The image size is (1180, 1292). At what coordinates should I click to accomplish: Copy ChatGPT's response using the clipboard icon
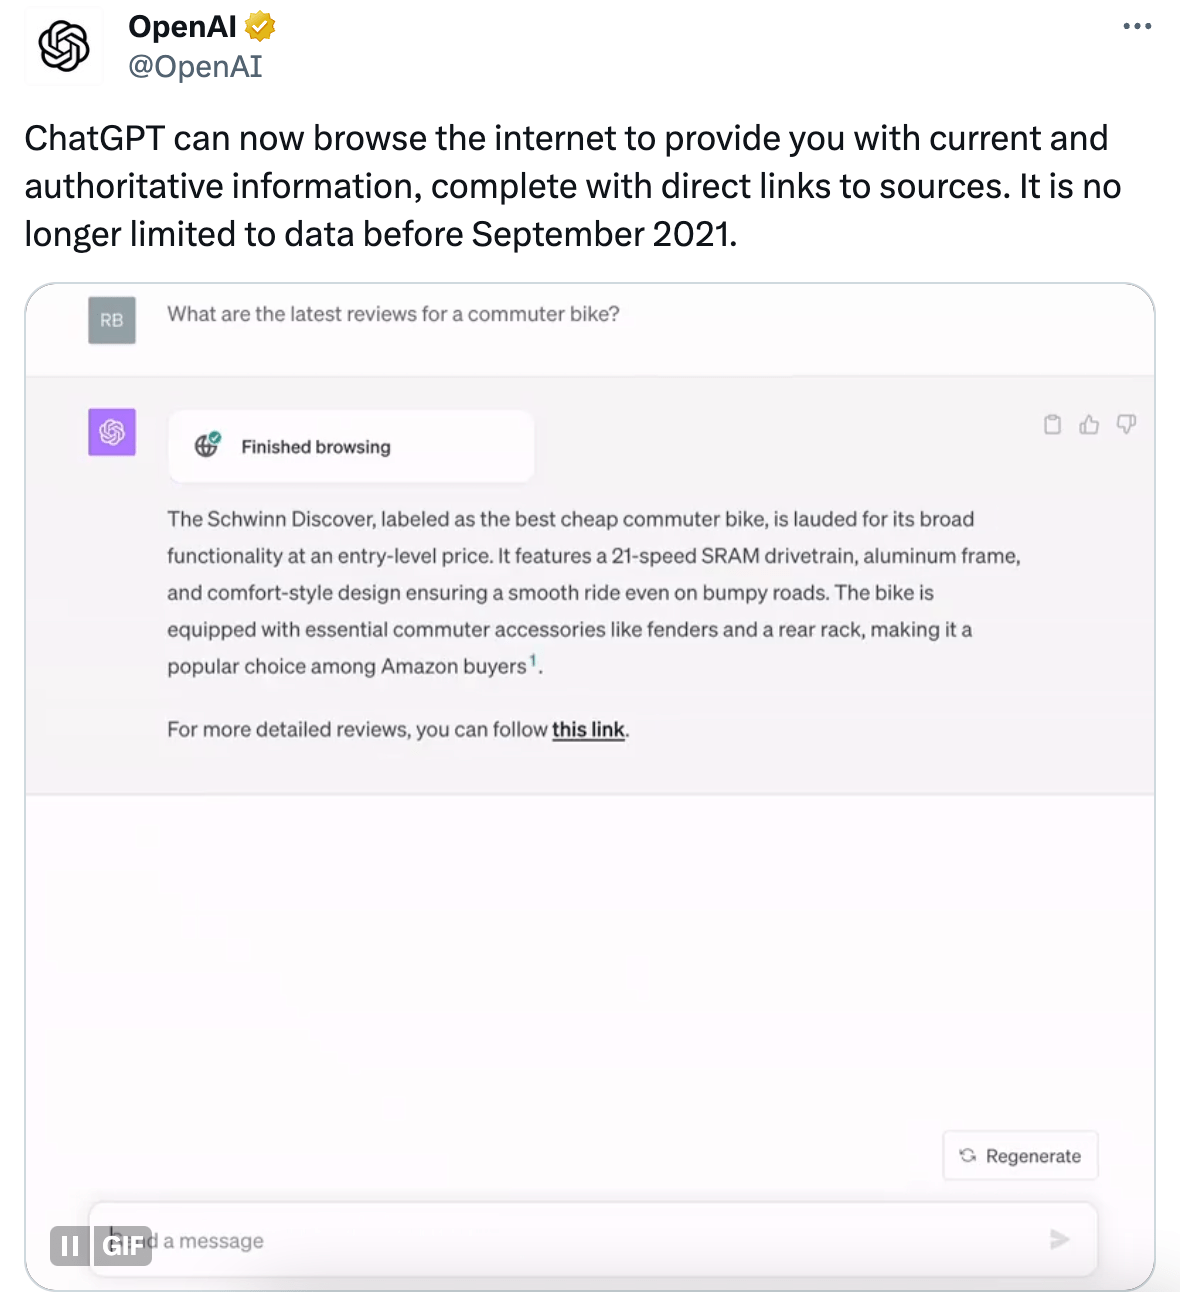(1052, 424)
